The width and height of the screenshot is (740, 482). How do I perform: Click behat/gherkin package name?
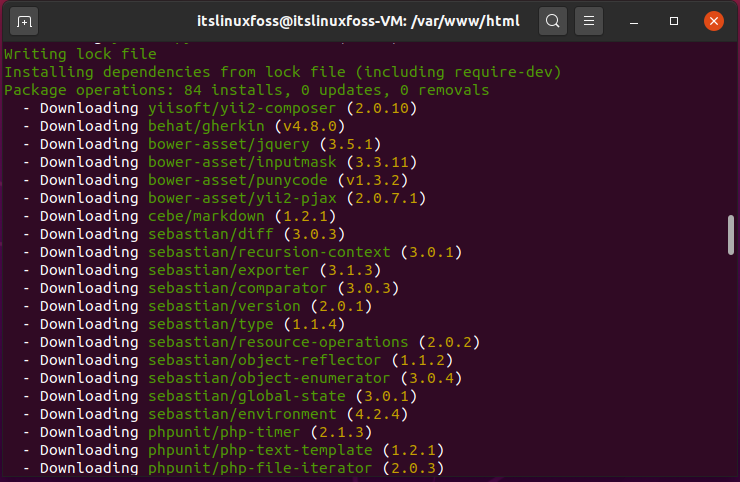pyautogui.click(x=206, y=126)
